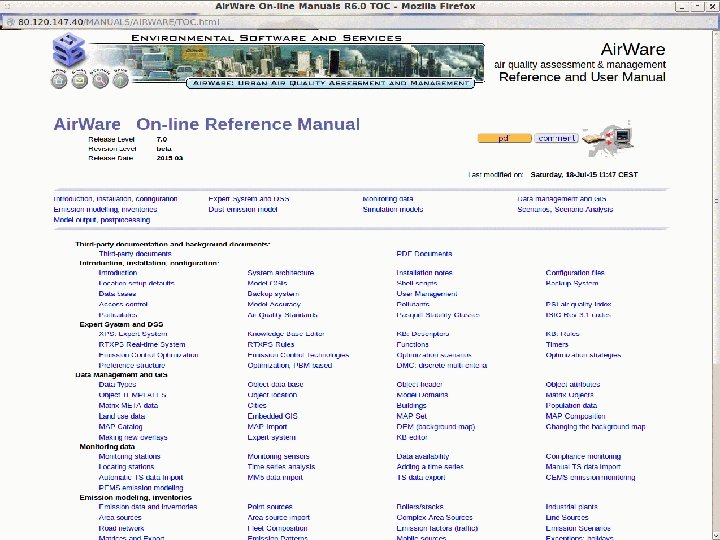Open Installation notes link

(x=424, y=273)
